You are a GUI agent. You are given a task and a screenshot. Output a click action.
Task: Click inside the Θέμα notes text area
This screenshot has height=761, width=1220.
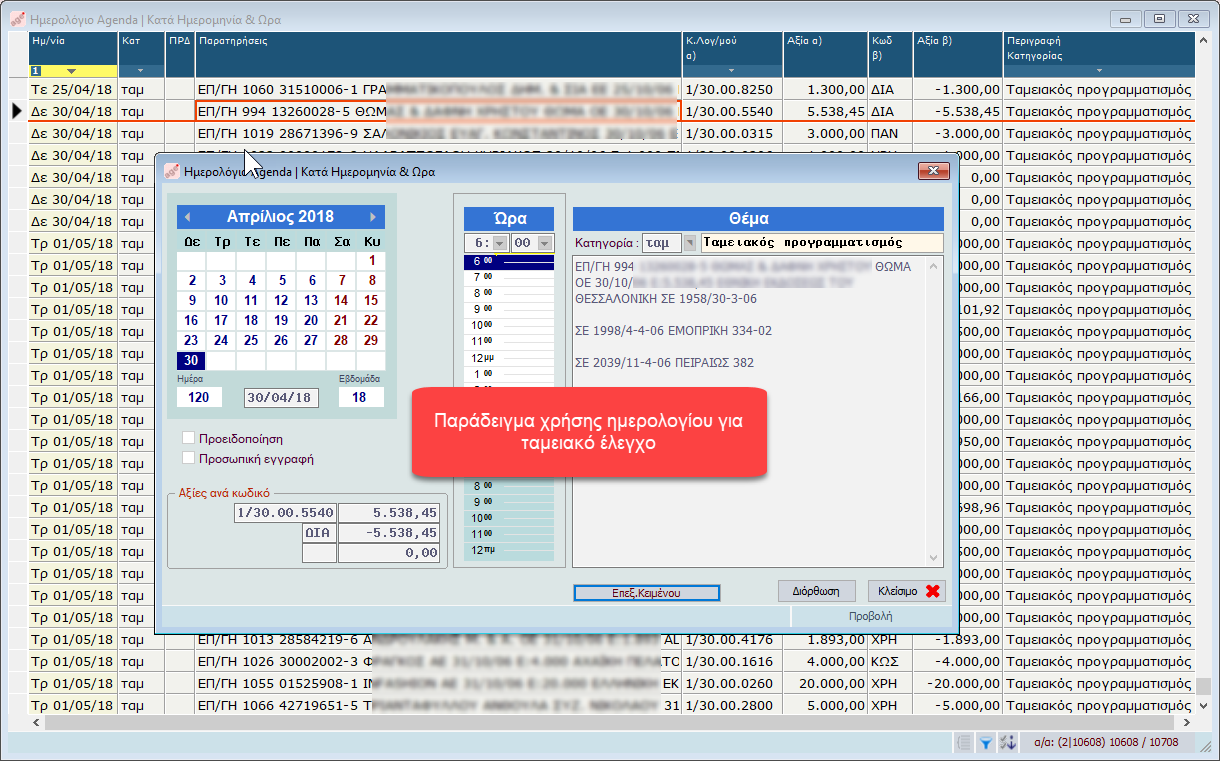(750, 410)
